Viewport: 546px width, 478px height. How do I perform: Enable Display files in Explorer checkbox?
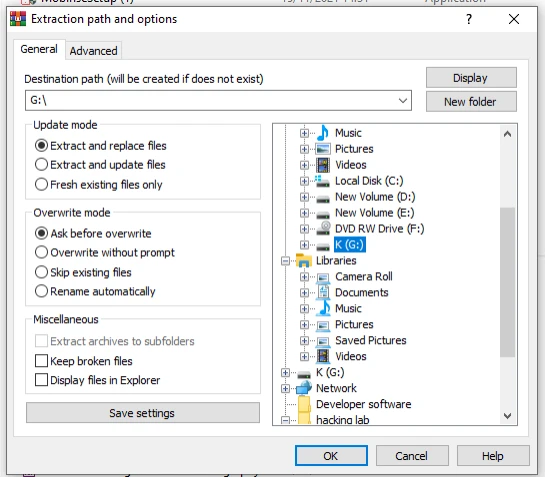pyautogui.click(x=41, y=380)
